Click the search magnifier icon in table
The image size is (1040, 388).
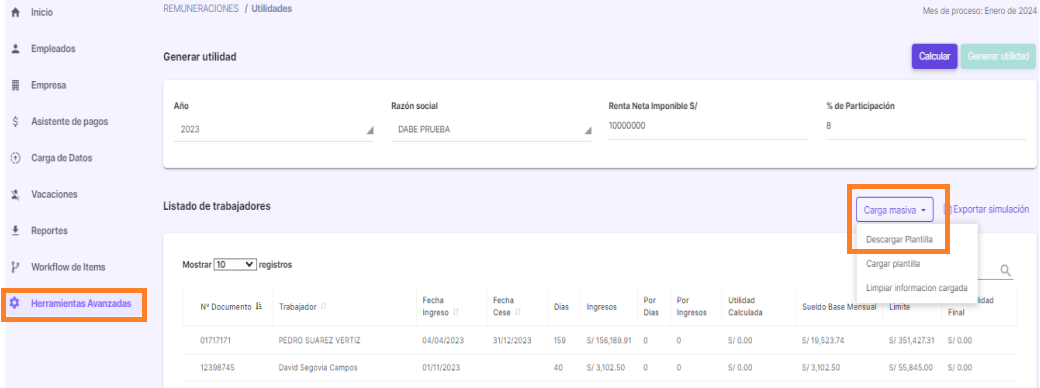click(x=1006, y=270)
